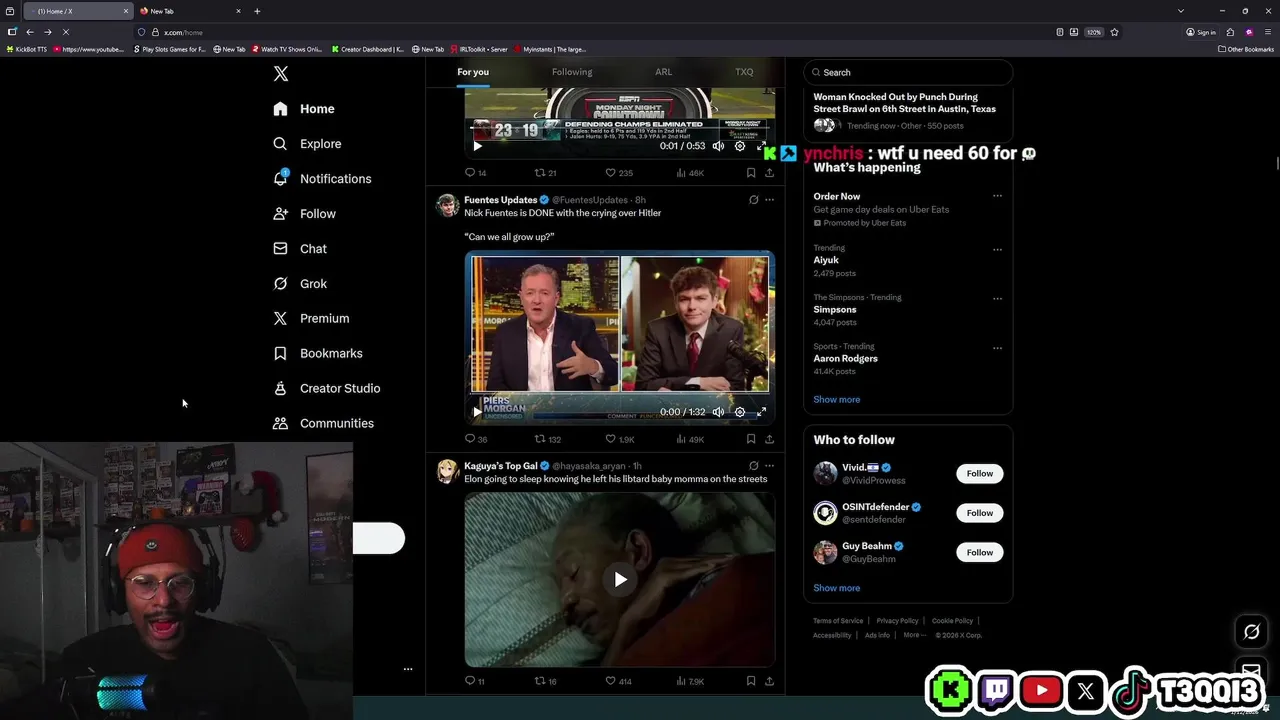1280x720 pixels.
Task: Mute the Piers Morgan video
Action: click(x=718, y=412)
